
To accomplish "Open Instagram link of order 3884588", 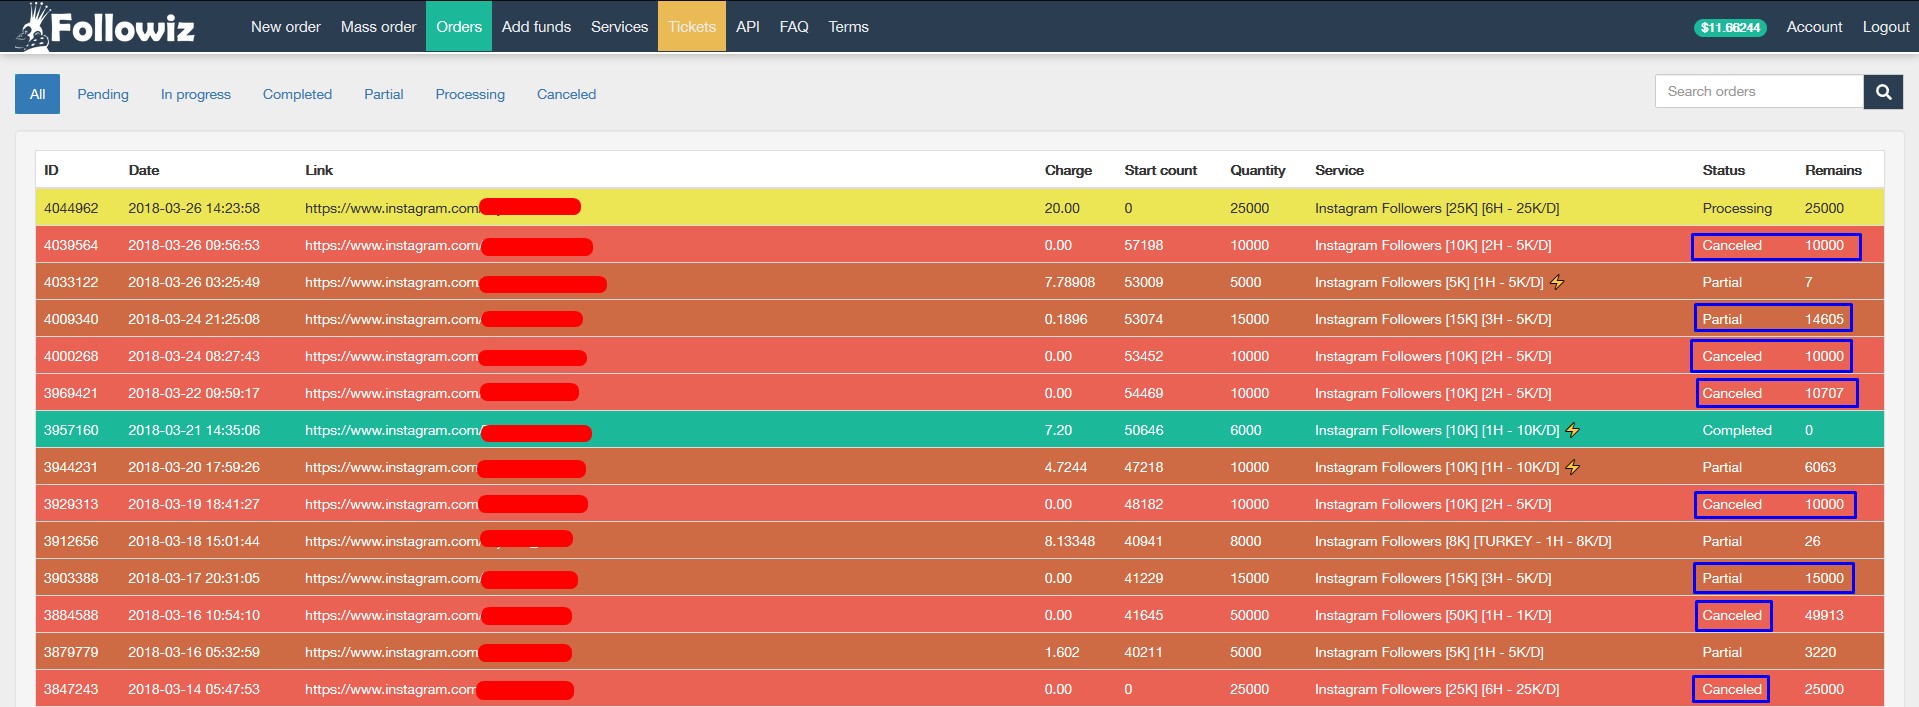I will 438,615.
